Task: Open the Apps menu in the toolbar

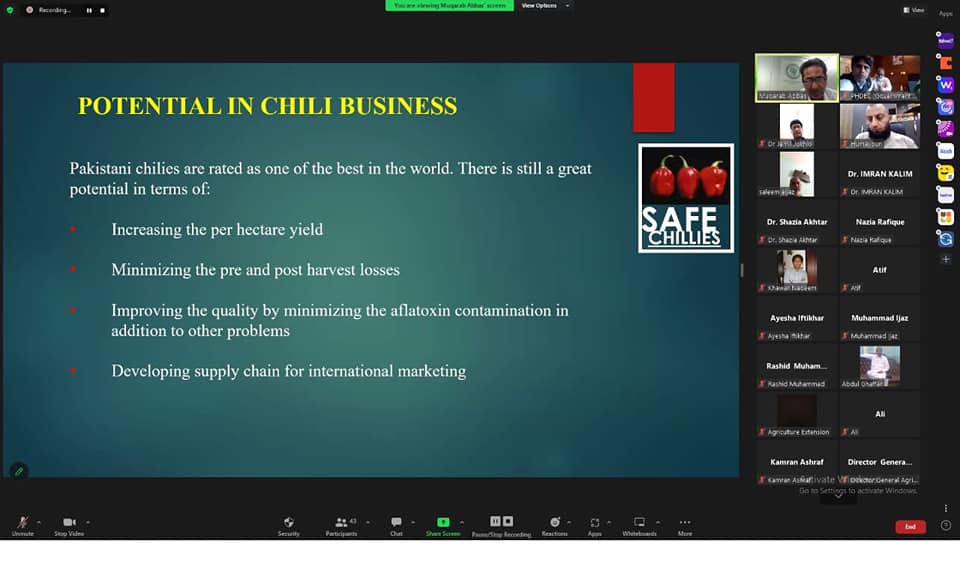Action: coord(594,525)
